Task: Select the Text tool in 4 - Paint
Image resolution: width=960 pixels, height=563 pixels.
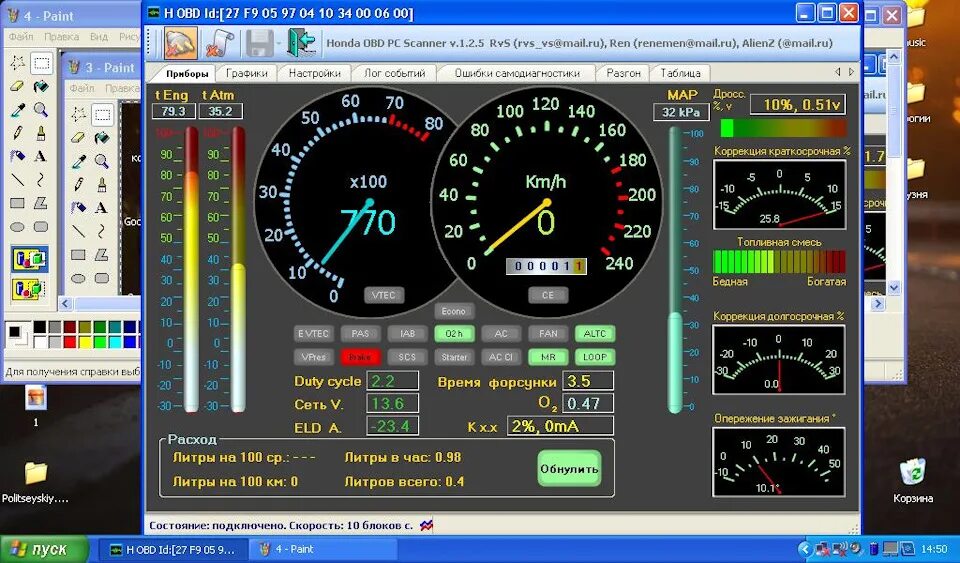Action: [41, 156]
